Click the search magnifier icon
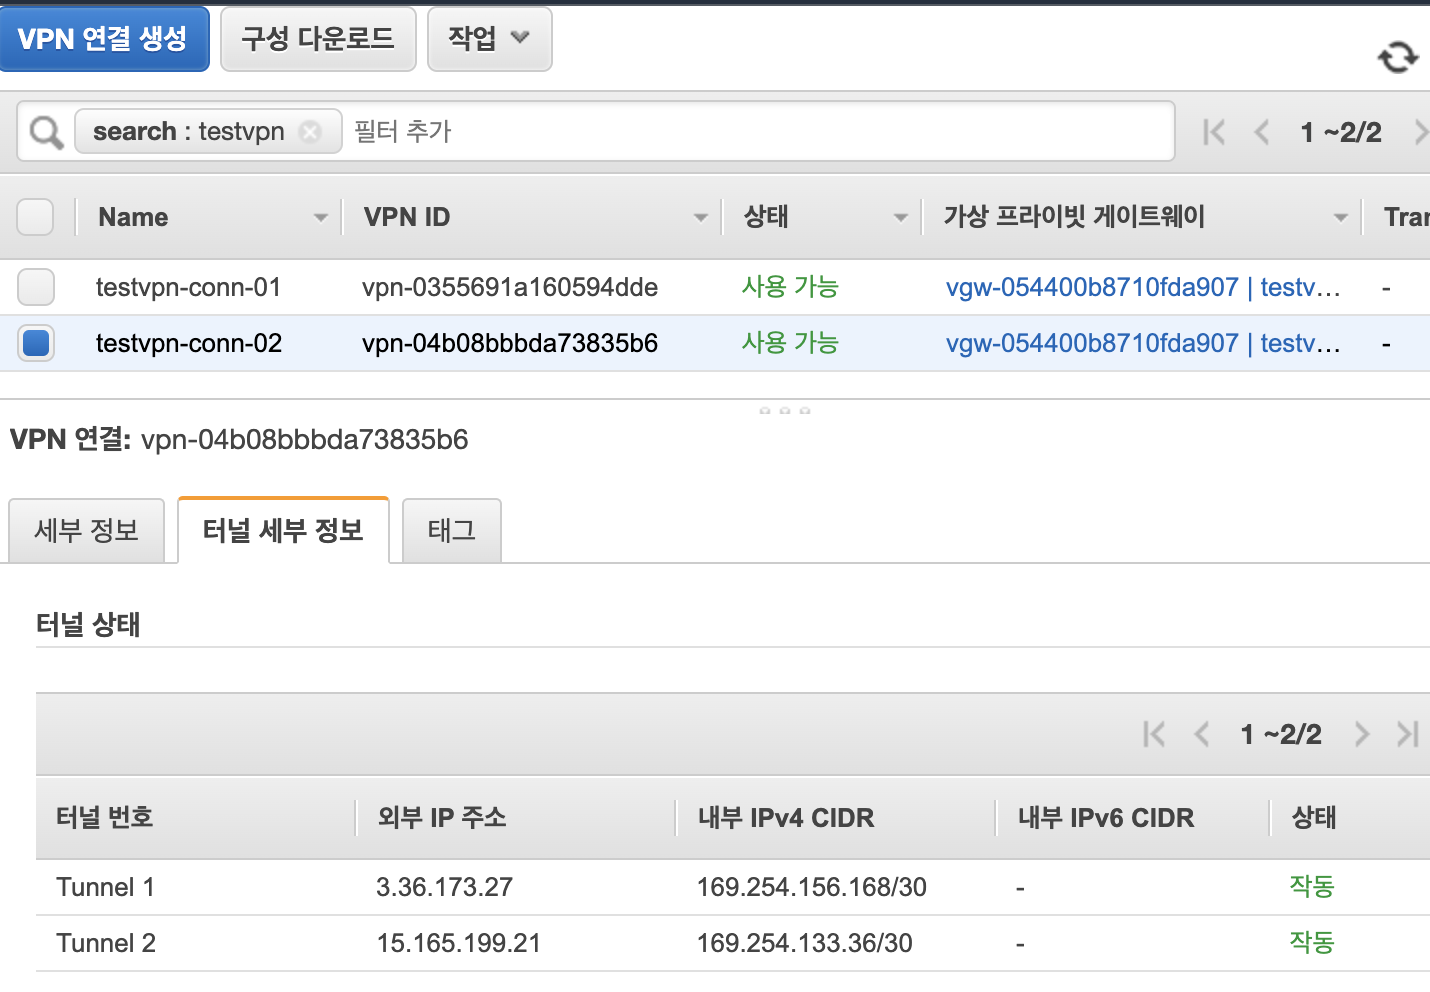 click(x=46, y=132)
